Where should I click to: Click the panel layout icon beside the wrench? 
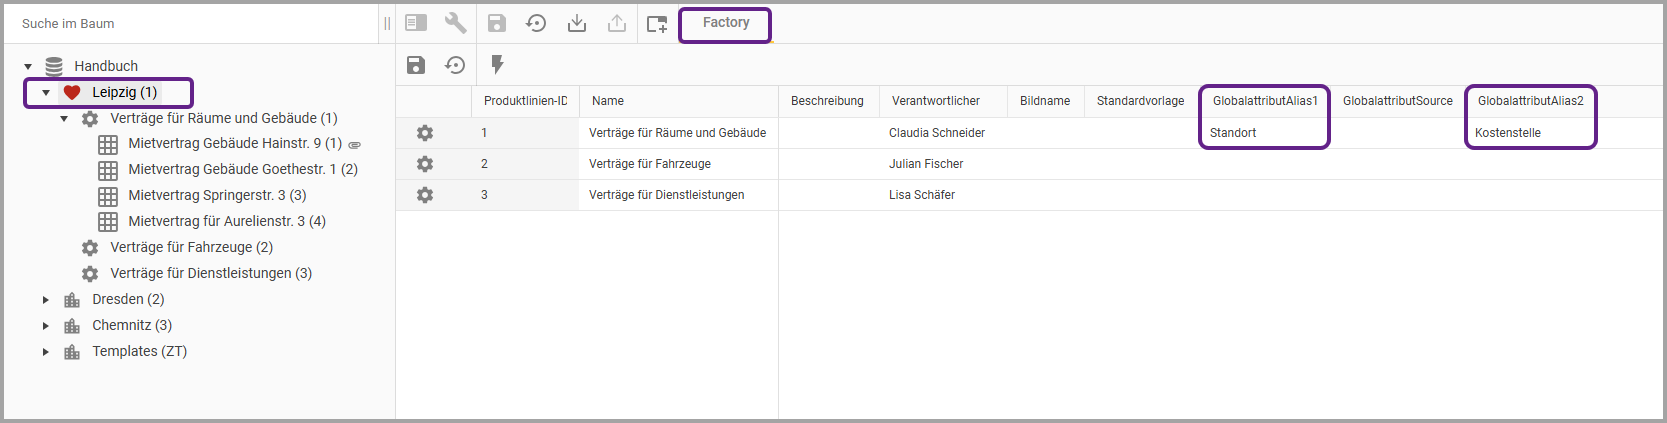[416, 23]
